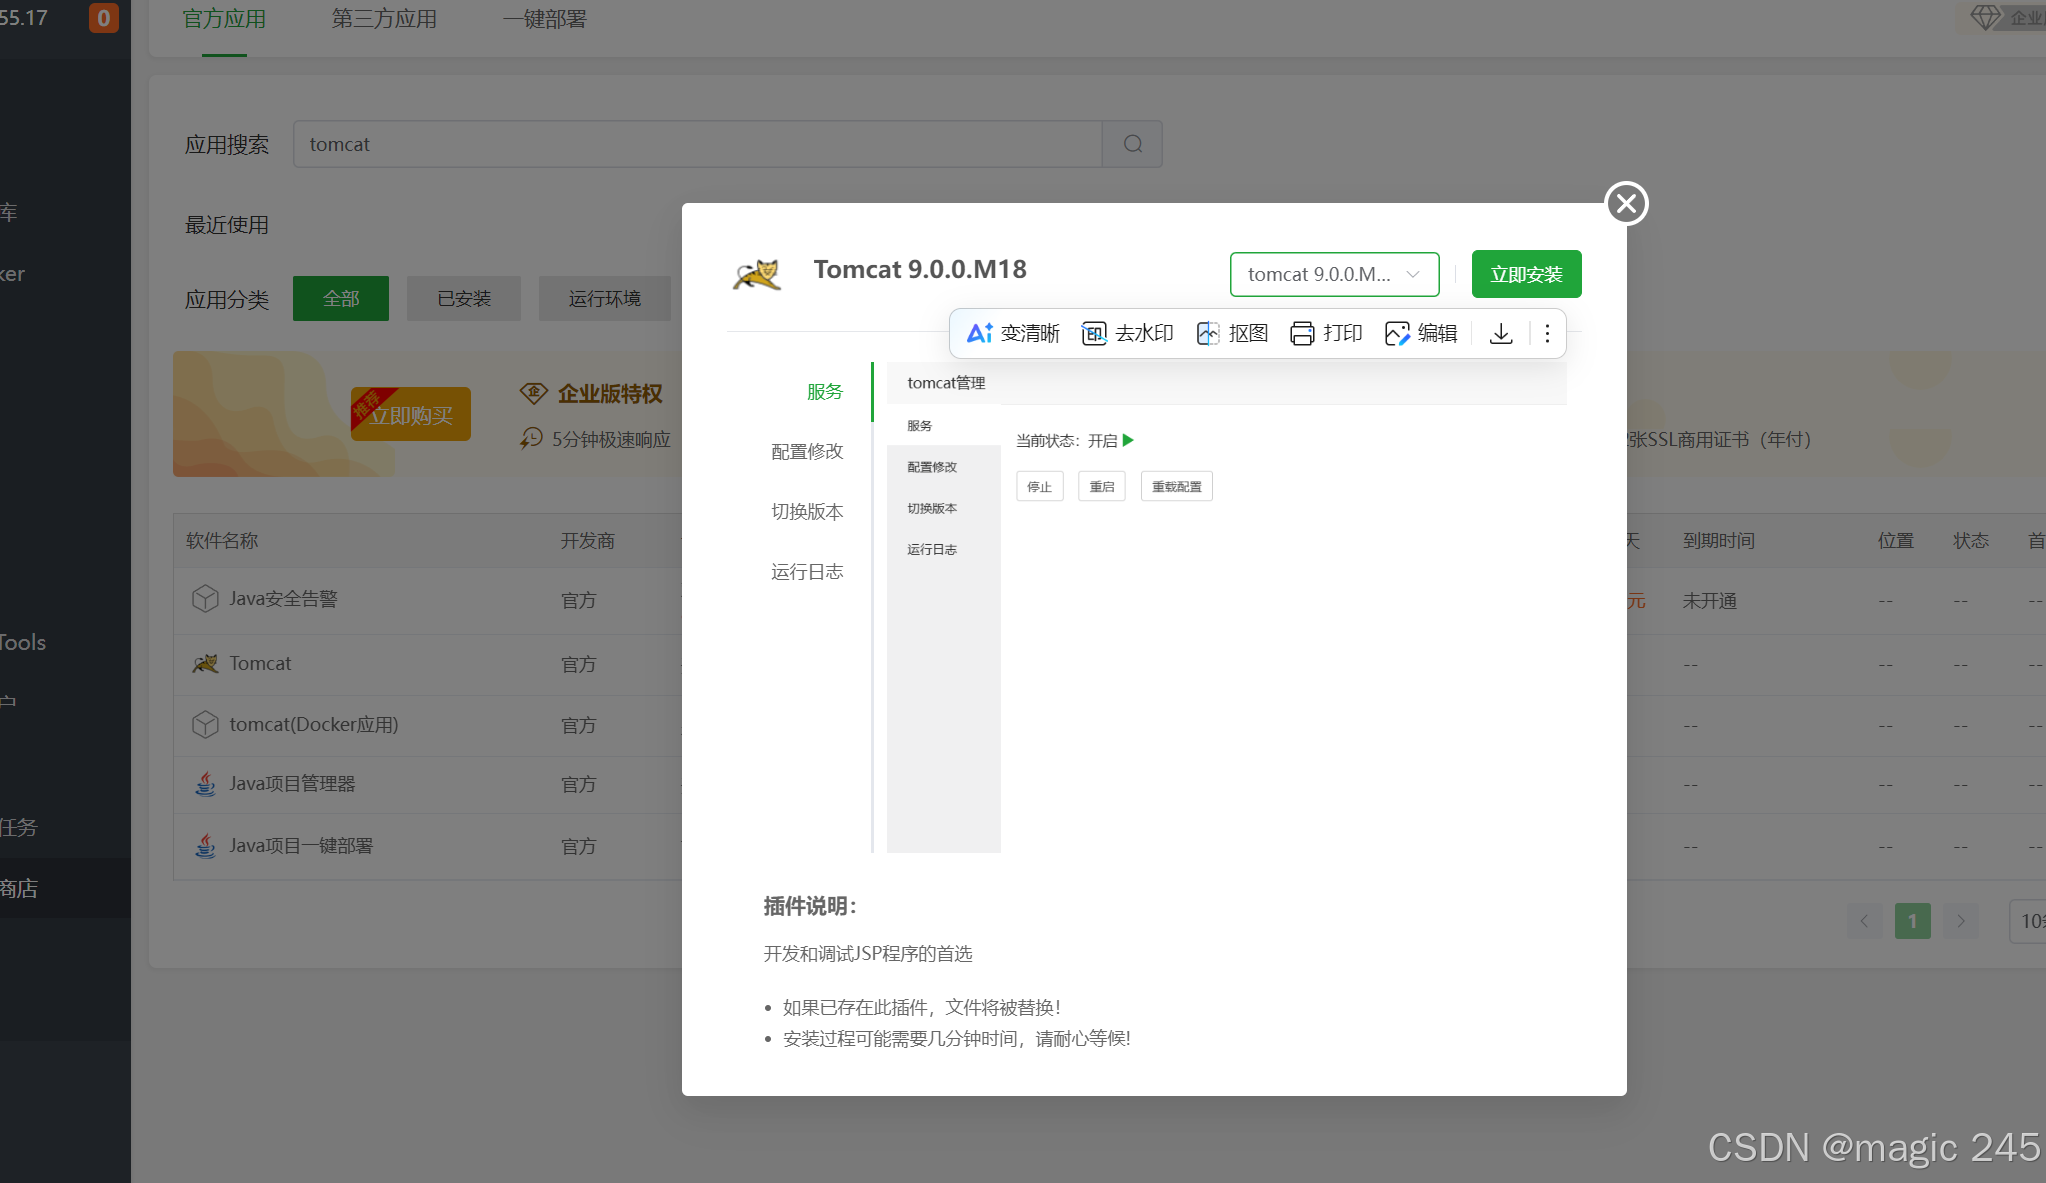This screenshot has height=1183, width=2046.
Task: Select the 已安装 category filter
Action: pyautogui.click(x=464, y=298)
